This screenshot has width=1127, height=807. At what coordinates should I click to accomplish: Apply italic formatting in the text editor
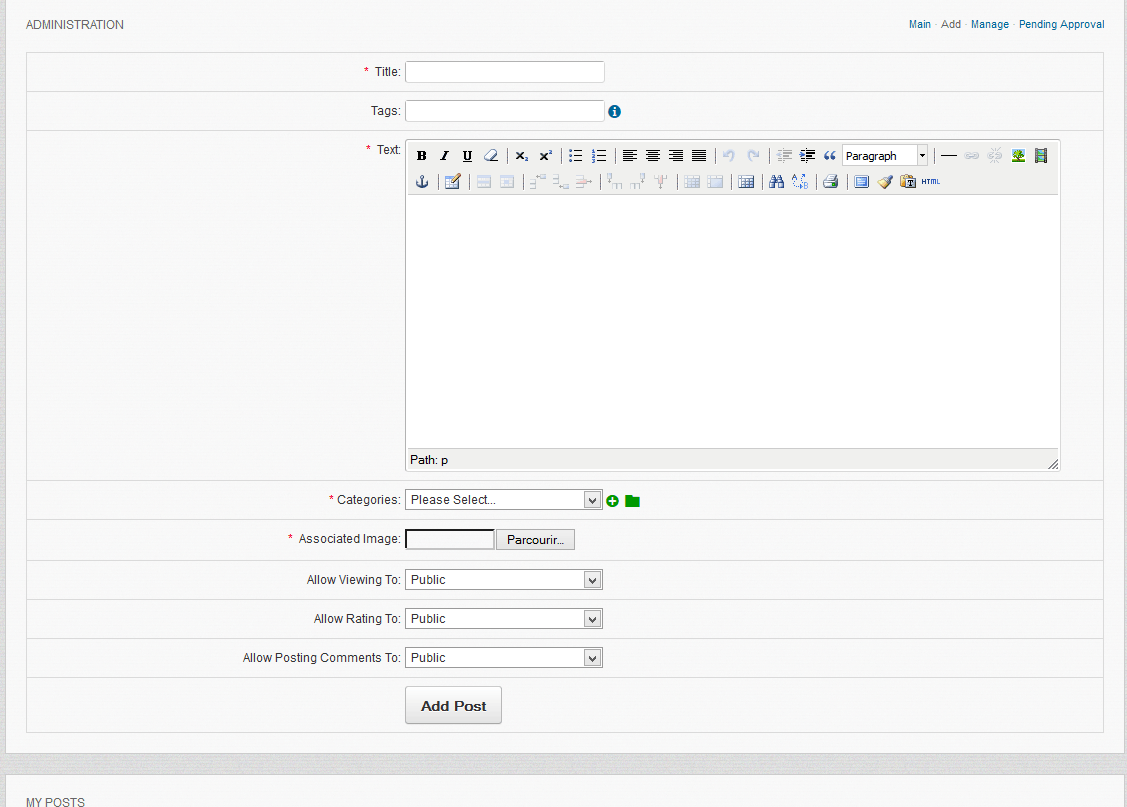445,156
